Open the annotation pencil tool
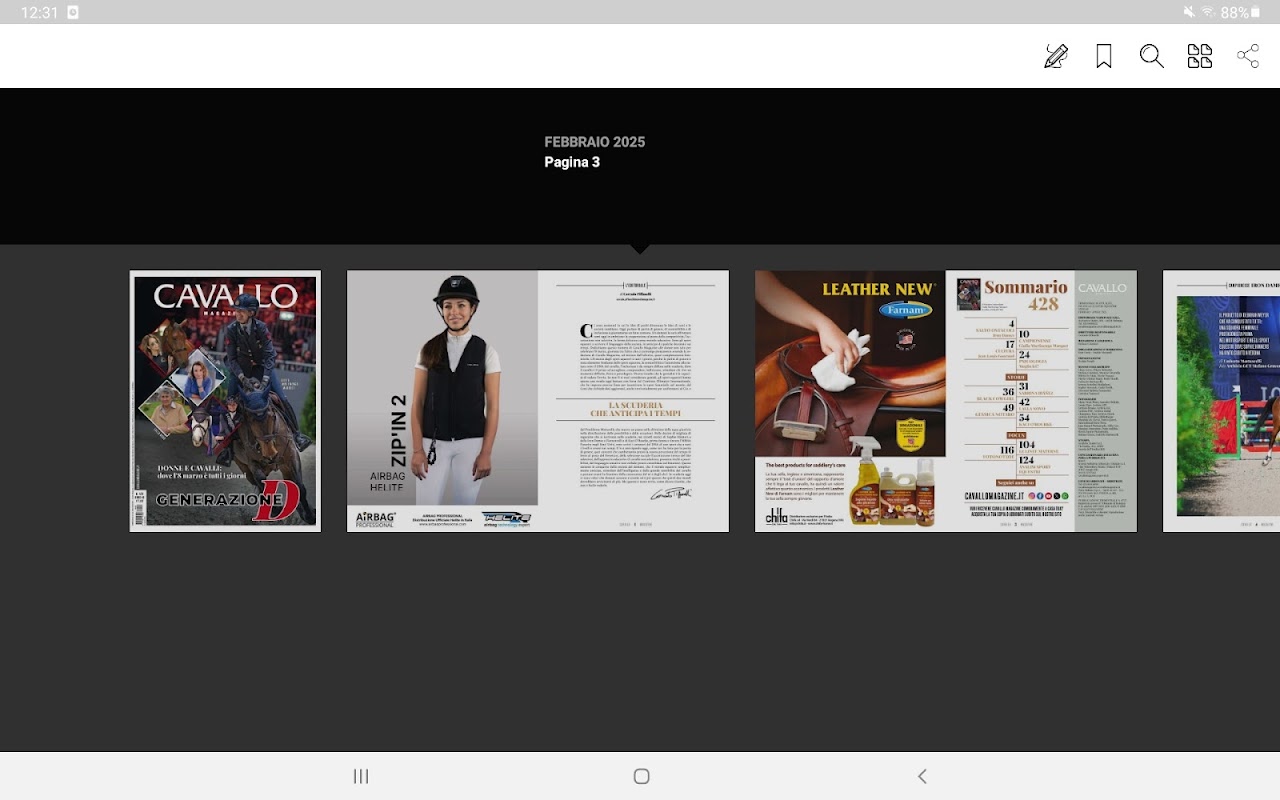The height and width of the screenshot is (800, 1280). point(1056,56)
